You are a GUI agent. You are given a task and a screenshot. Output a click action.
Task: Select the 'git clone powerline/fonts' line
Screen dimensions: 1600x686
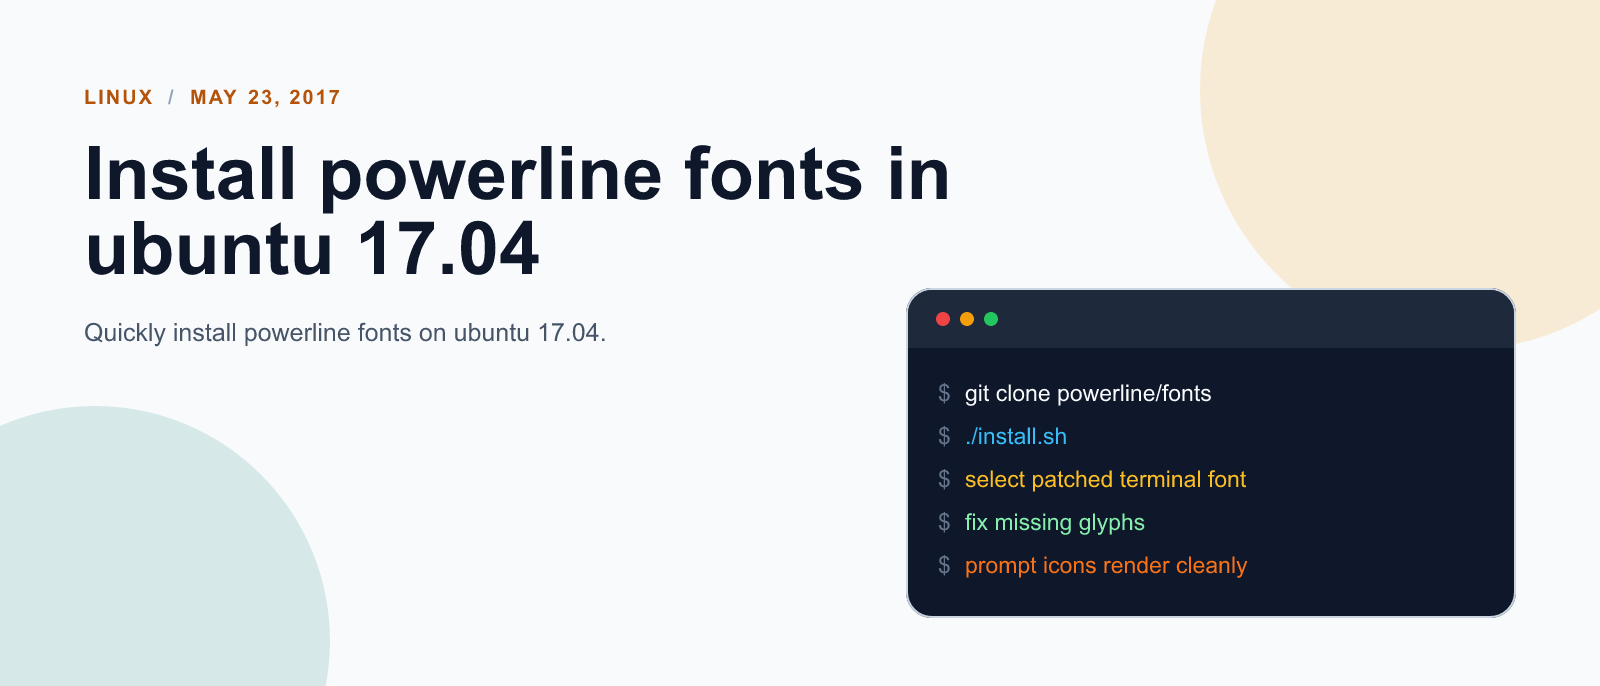1088,394
